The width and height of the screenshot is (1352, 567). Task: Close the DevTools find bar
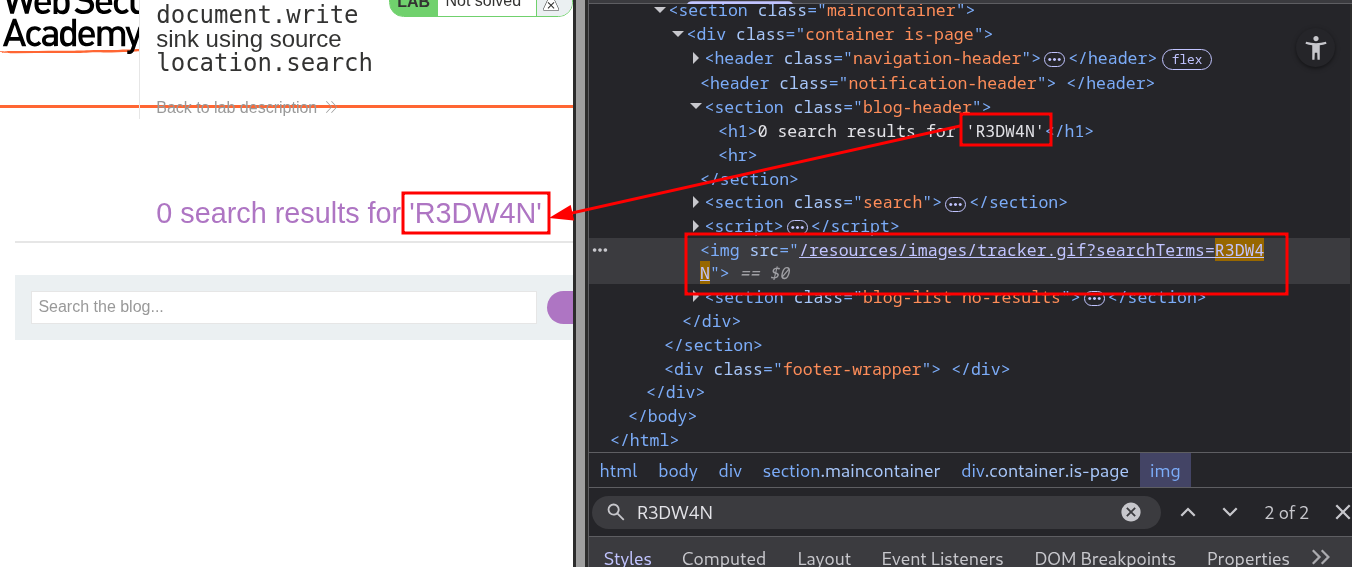1342,512
